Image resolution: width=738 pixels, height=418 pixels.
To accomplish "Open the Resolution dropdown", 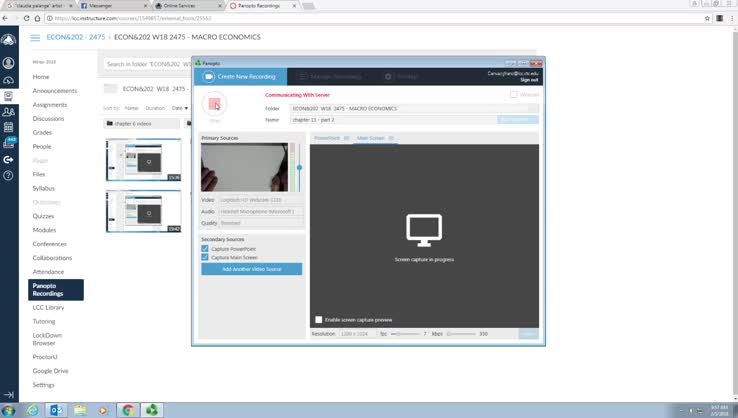I will coord(358,334).
